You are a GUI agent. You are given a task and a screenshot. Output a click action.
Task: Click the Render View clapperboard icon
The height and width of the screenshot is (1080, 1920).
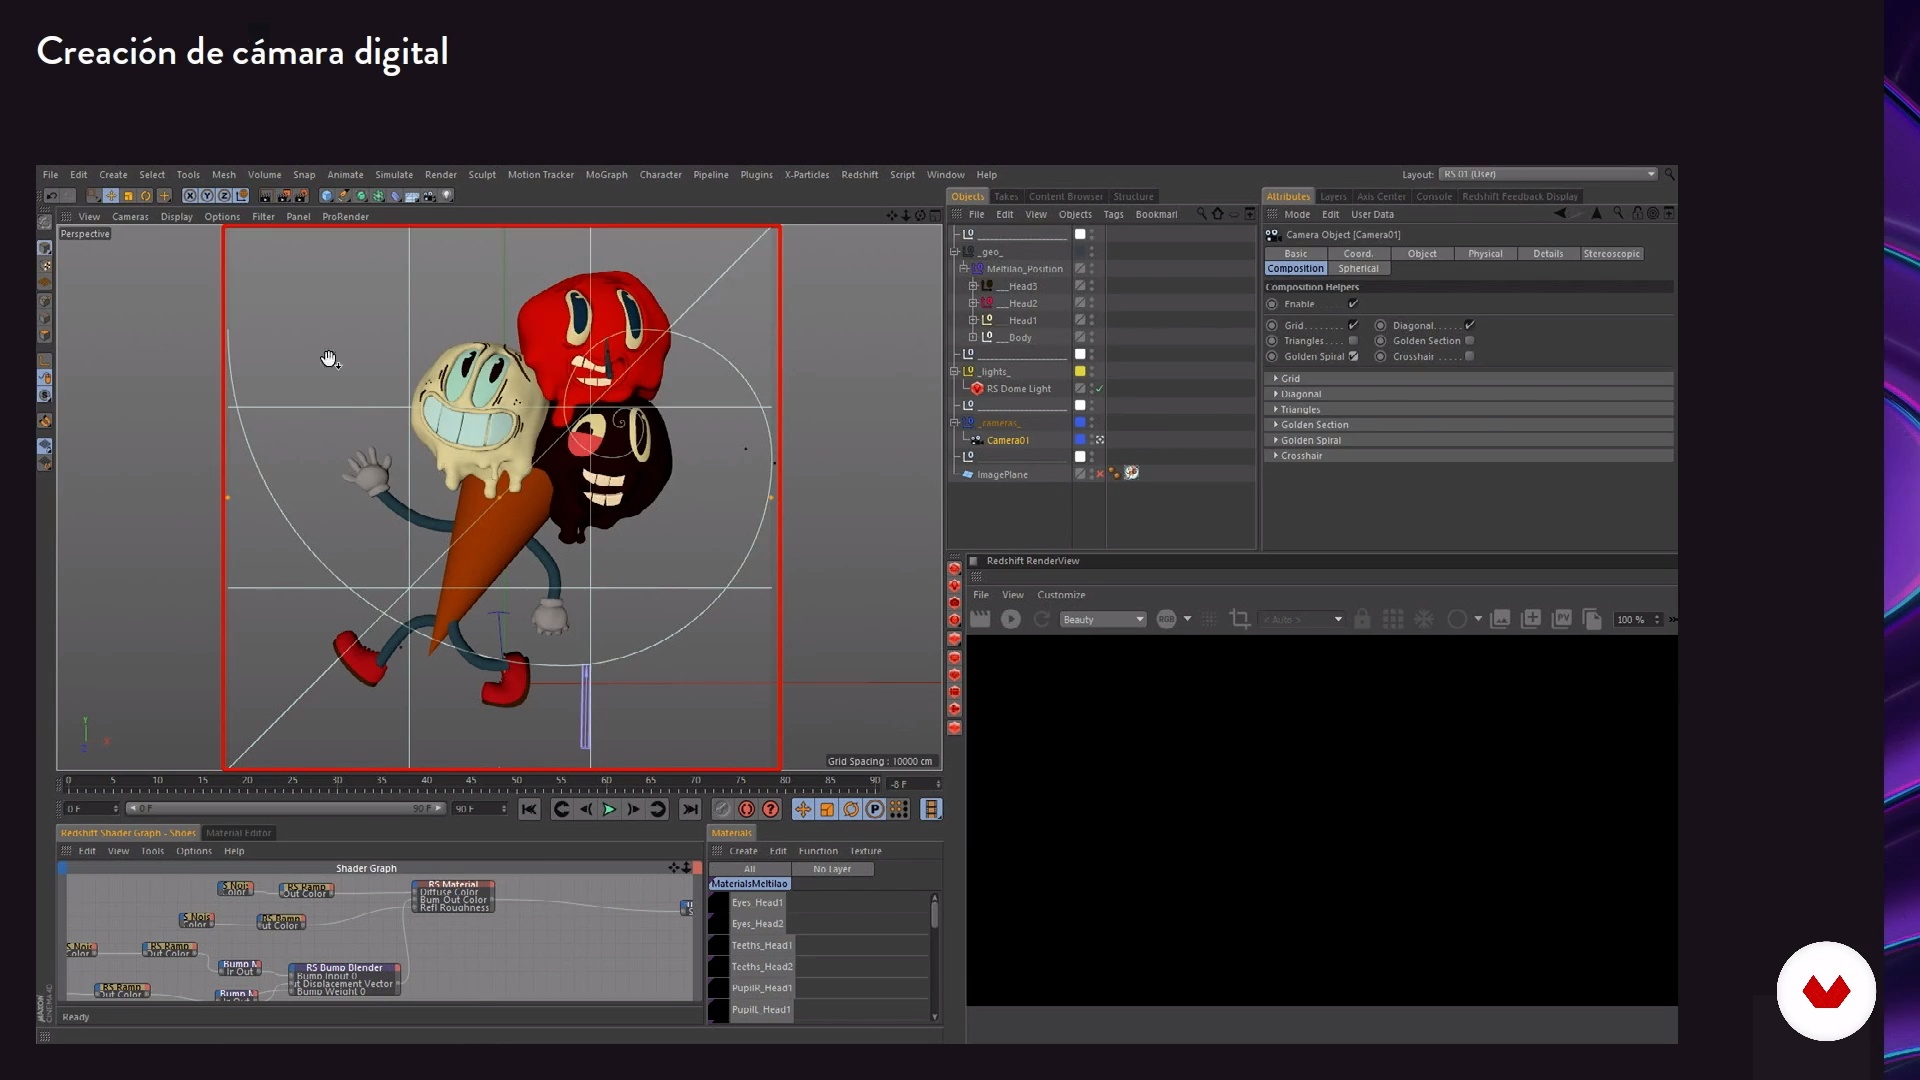266,196
